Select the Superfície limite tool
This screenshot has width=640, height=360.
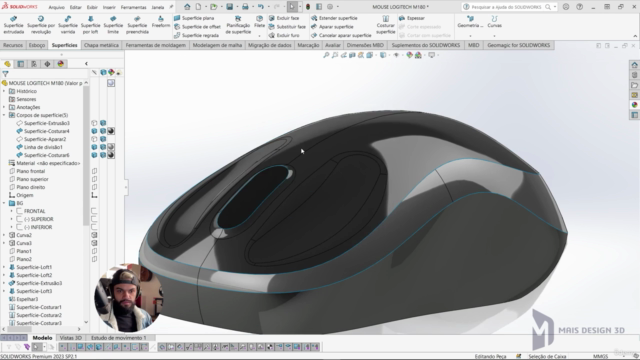click(113, 25)
